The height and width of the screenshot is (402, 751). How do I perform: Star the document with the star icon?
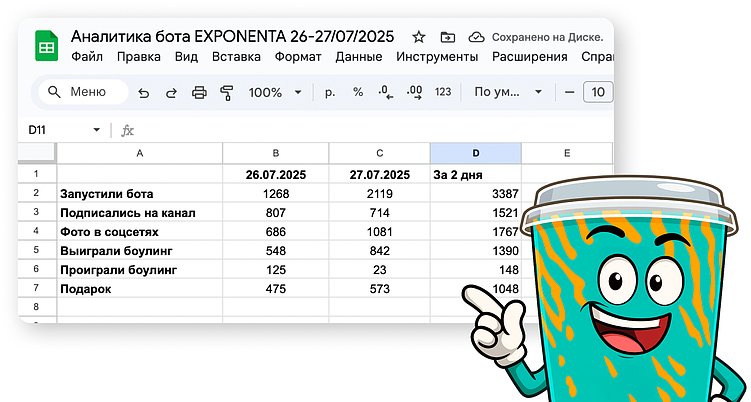tap(419, 37)
